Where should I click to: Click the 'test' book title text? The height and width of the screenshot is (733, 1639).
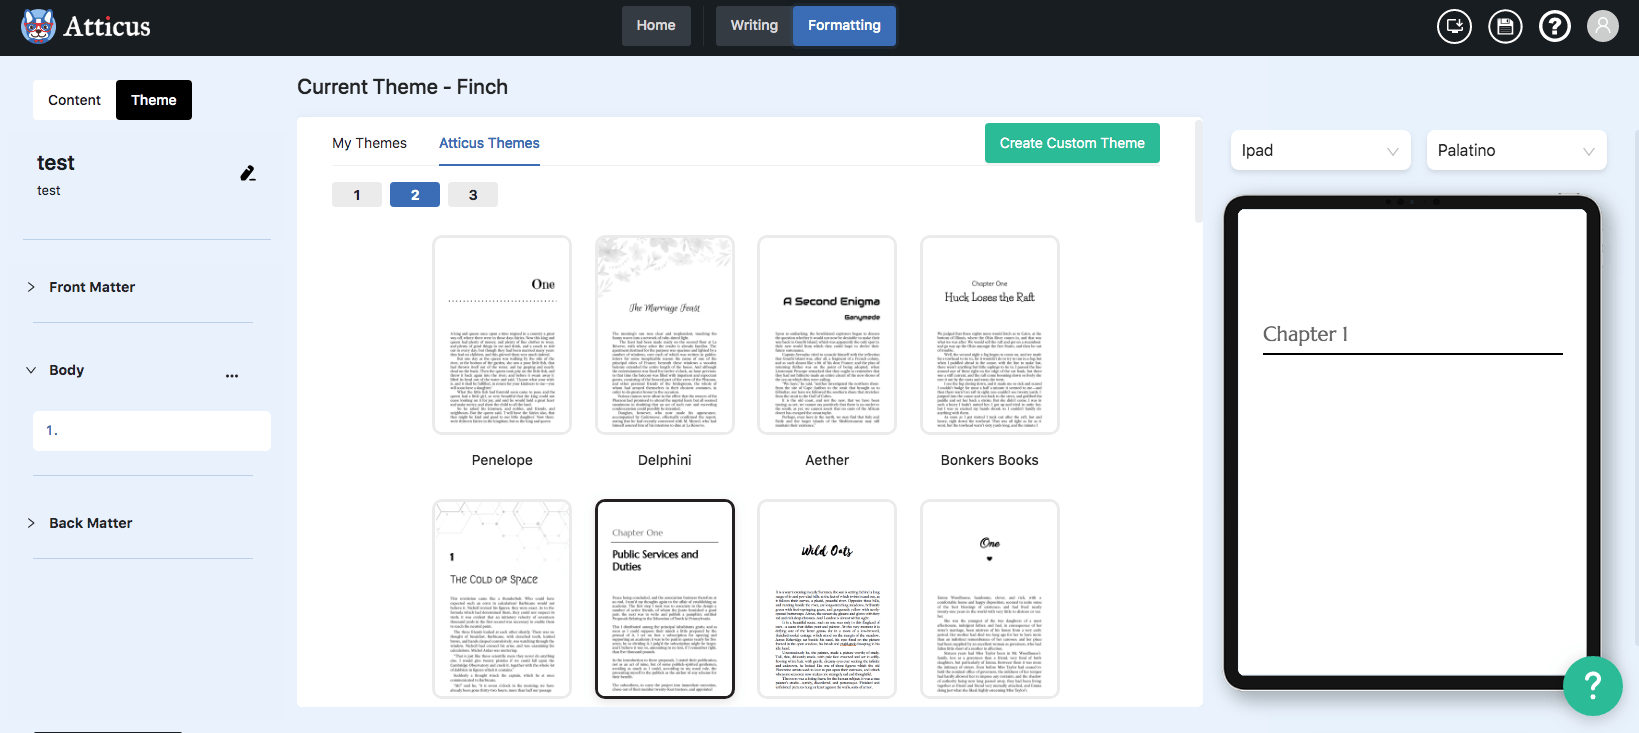56,163
